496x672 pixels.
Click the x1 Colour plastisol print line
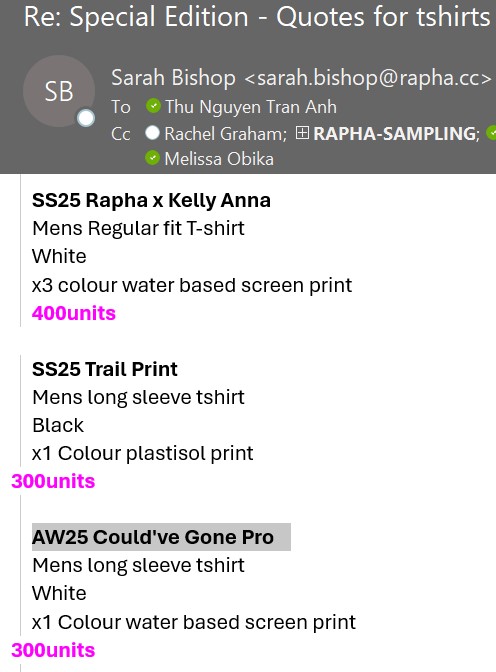[143, 453]
